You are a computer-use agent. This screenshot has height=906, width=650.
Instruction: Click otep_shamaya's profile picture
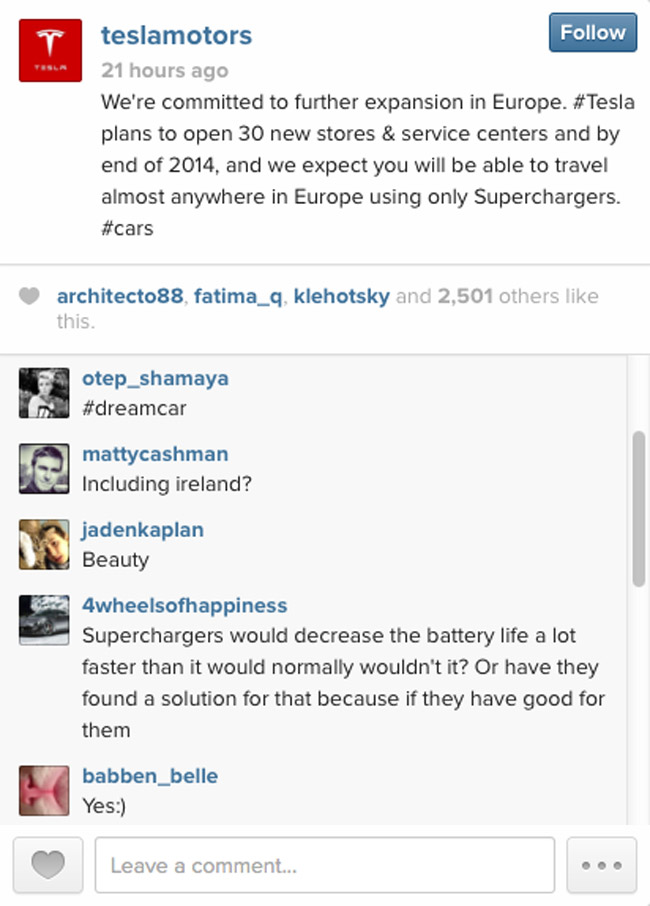pyautogui.click(x=43, y=390)
